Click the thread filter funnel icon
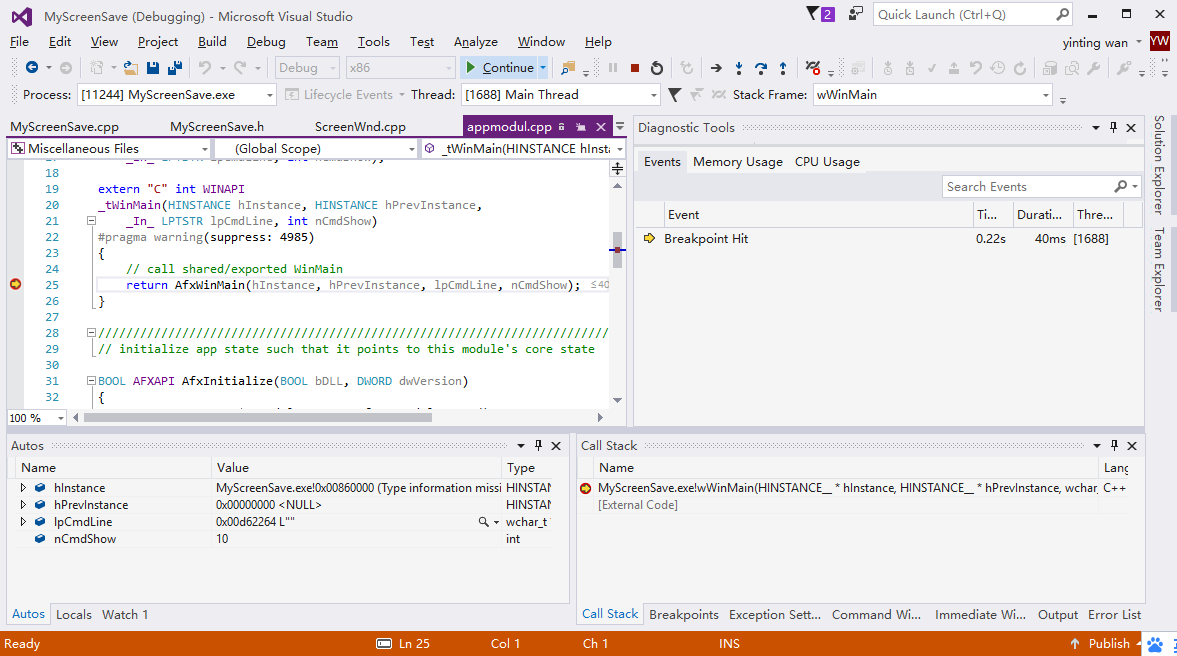1177x656 pixels. click(x=675, y=95)
